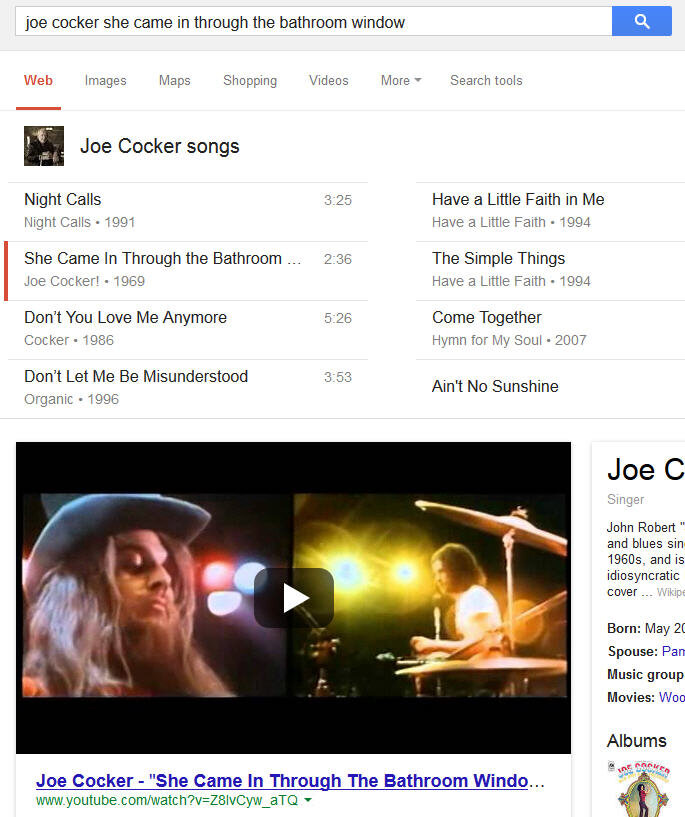Click 'Organic • 1996' album text
The image size is (685, 817).
point(71,399)
